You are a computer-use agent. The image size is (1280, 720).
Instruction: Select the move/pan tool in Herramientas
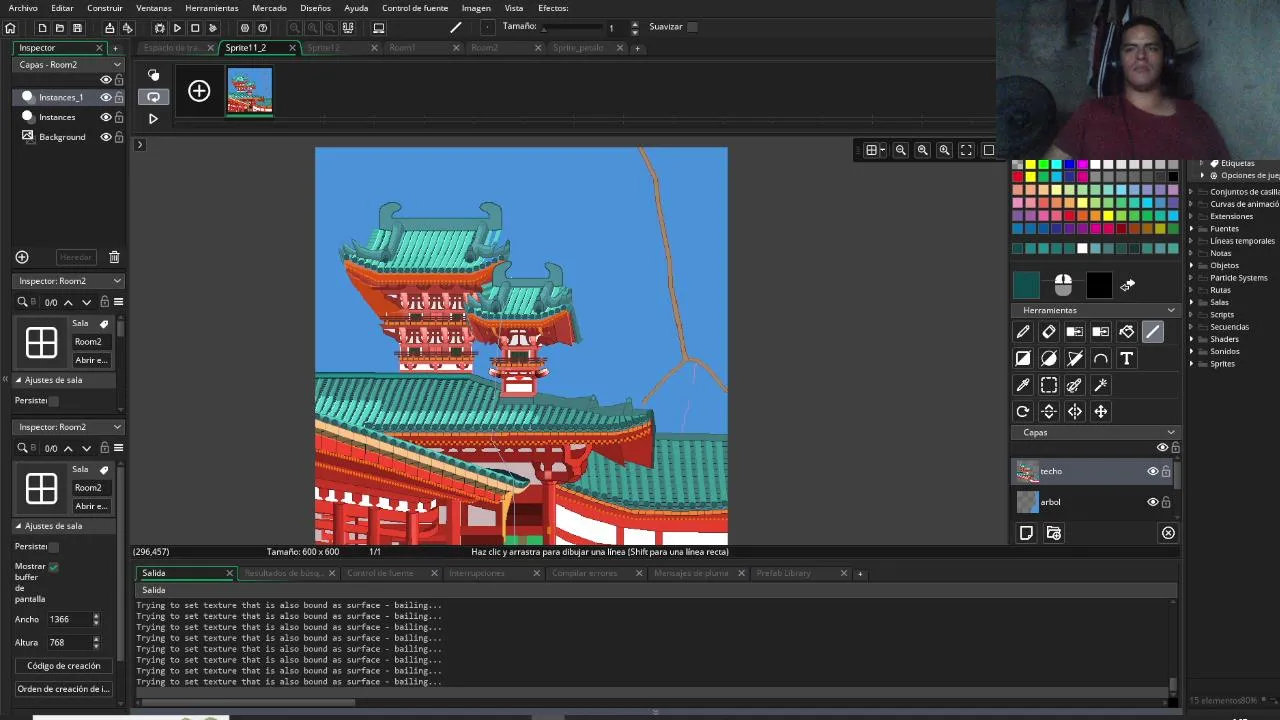1101,411
